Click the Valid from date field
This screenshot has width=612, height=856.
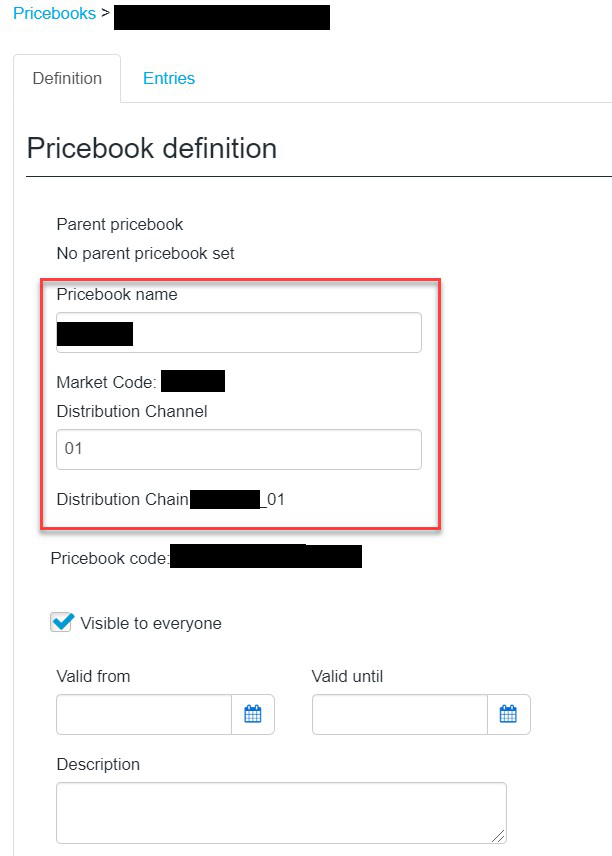click(144, 714)
